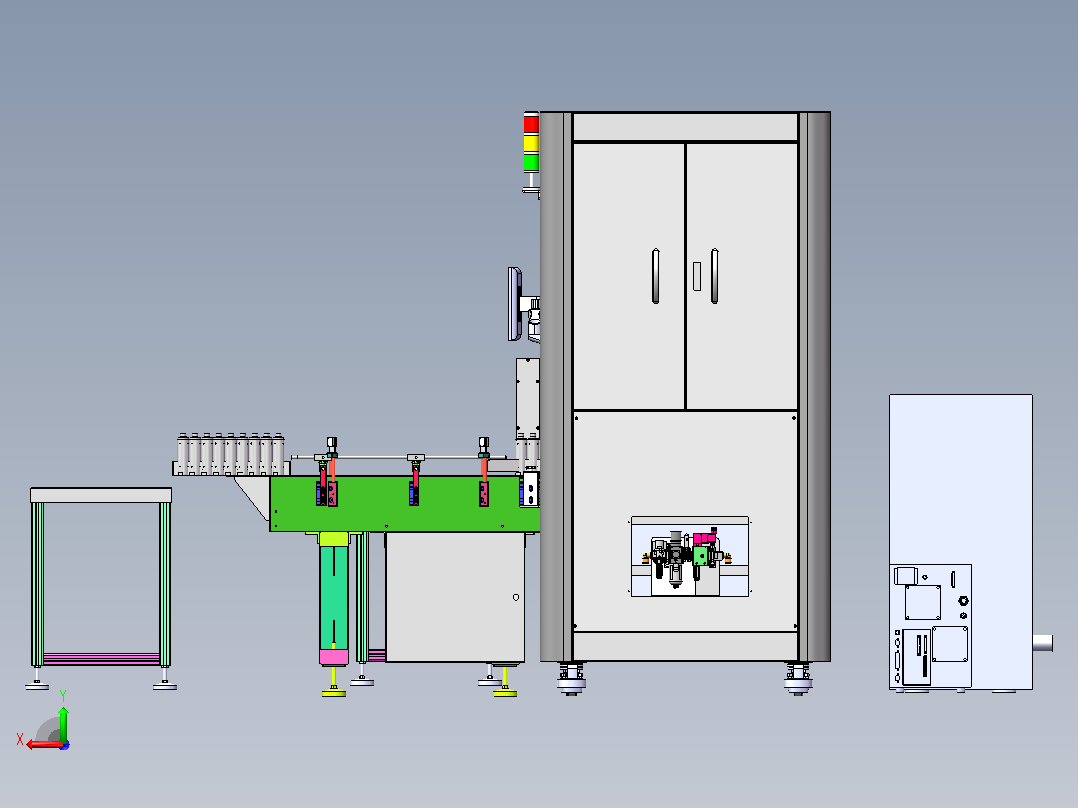Select the green lamp of the signal tower

pyautogui.click(x=531, y=163)
